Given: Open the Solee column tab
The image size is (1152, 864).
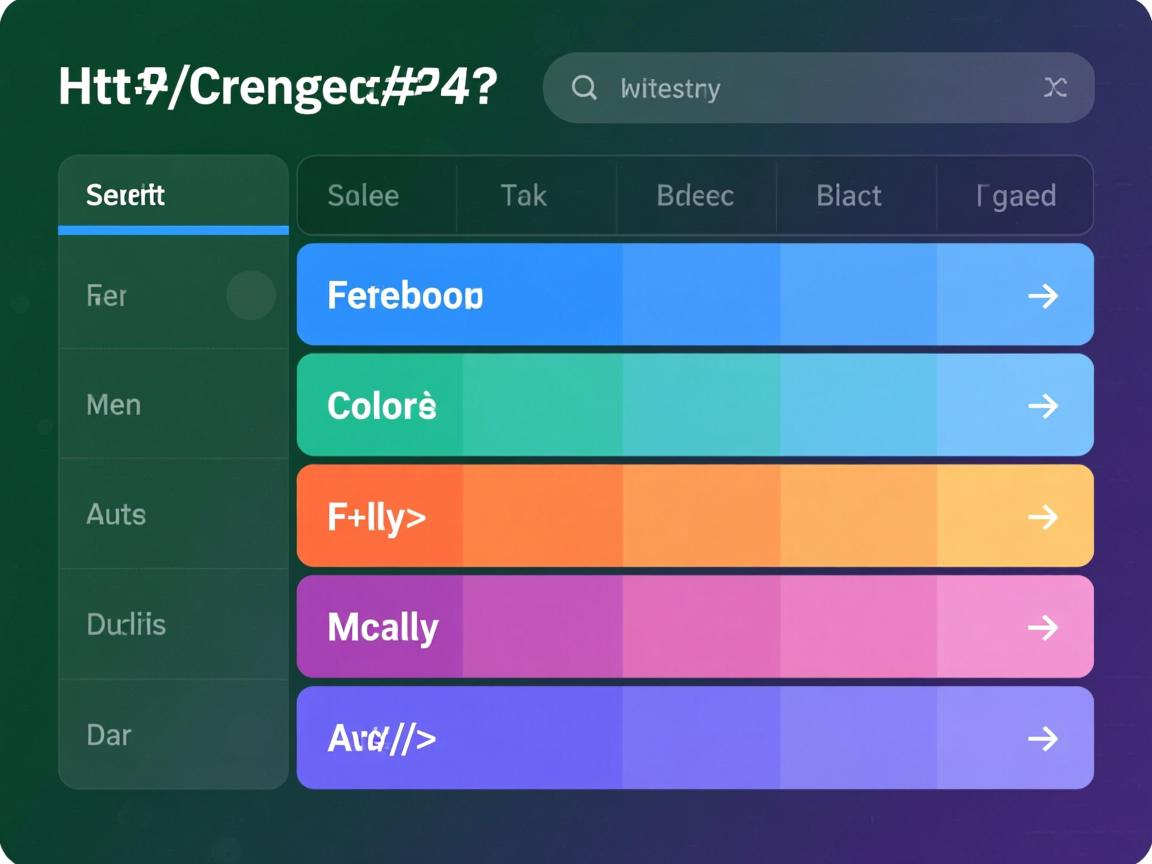Looking at the screenshot, I should pyautogui.click(x=363, y=195).
